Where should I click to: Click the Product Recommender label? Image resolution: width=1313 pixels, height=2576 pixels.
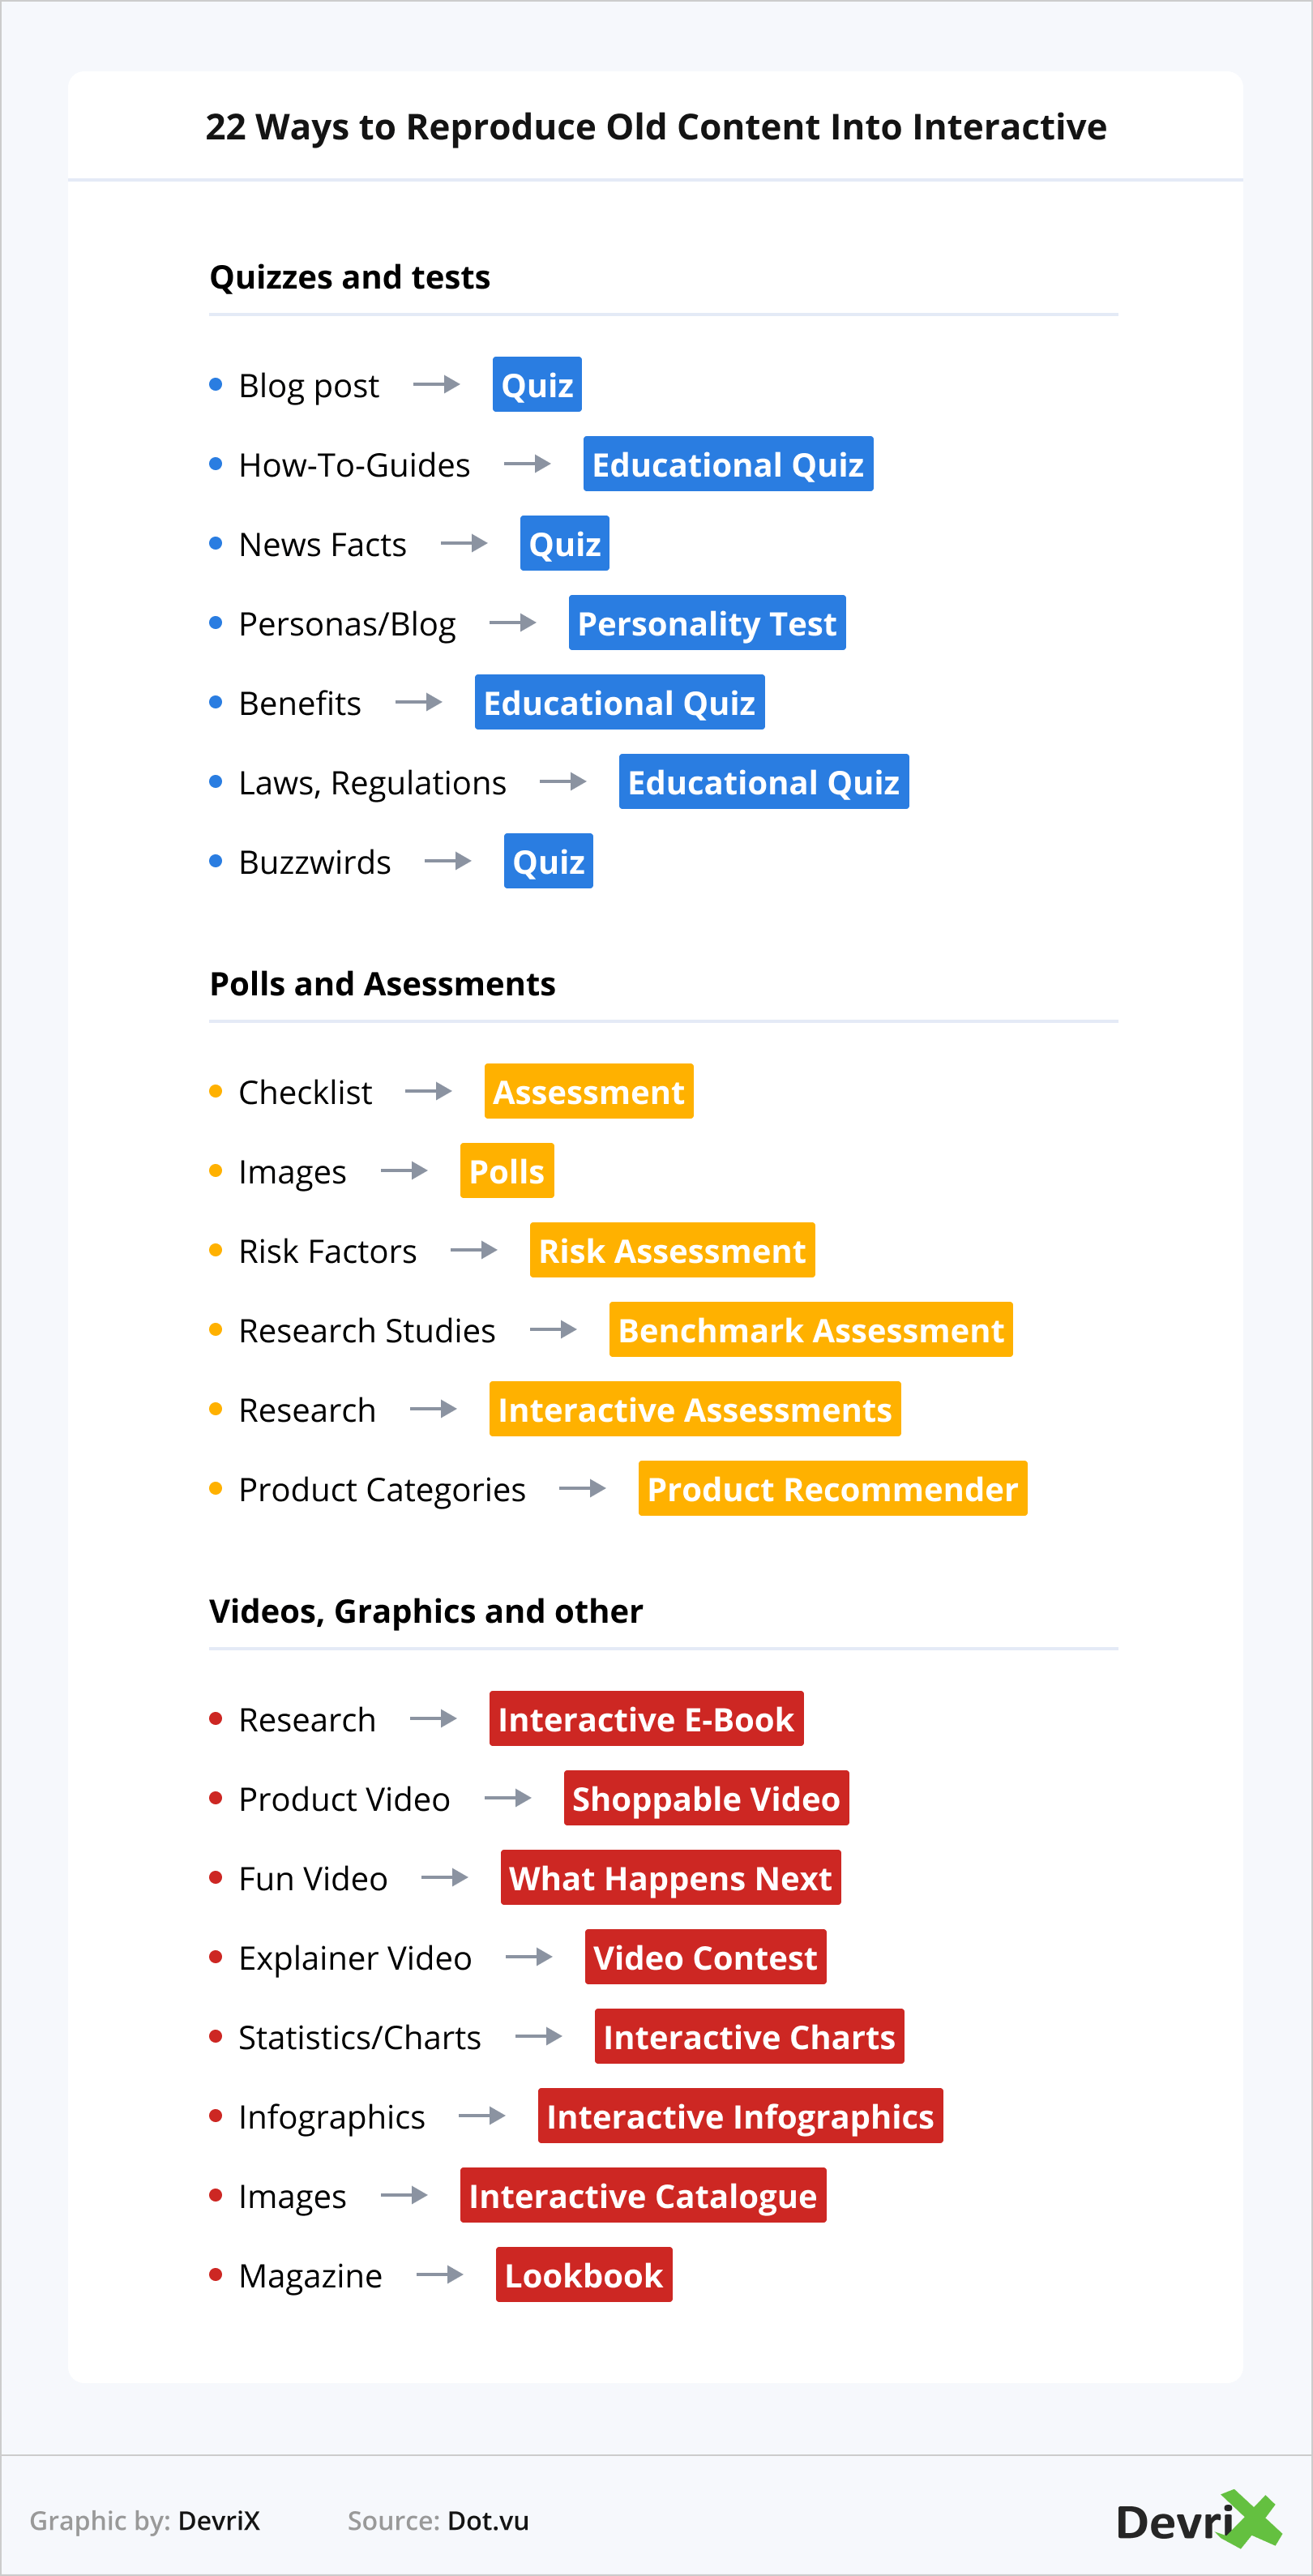(832, 1488)
